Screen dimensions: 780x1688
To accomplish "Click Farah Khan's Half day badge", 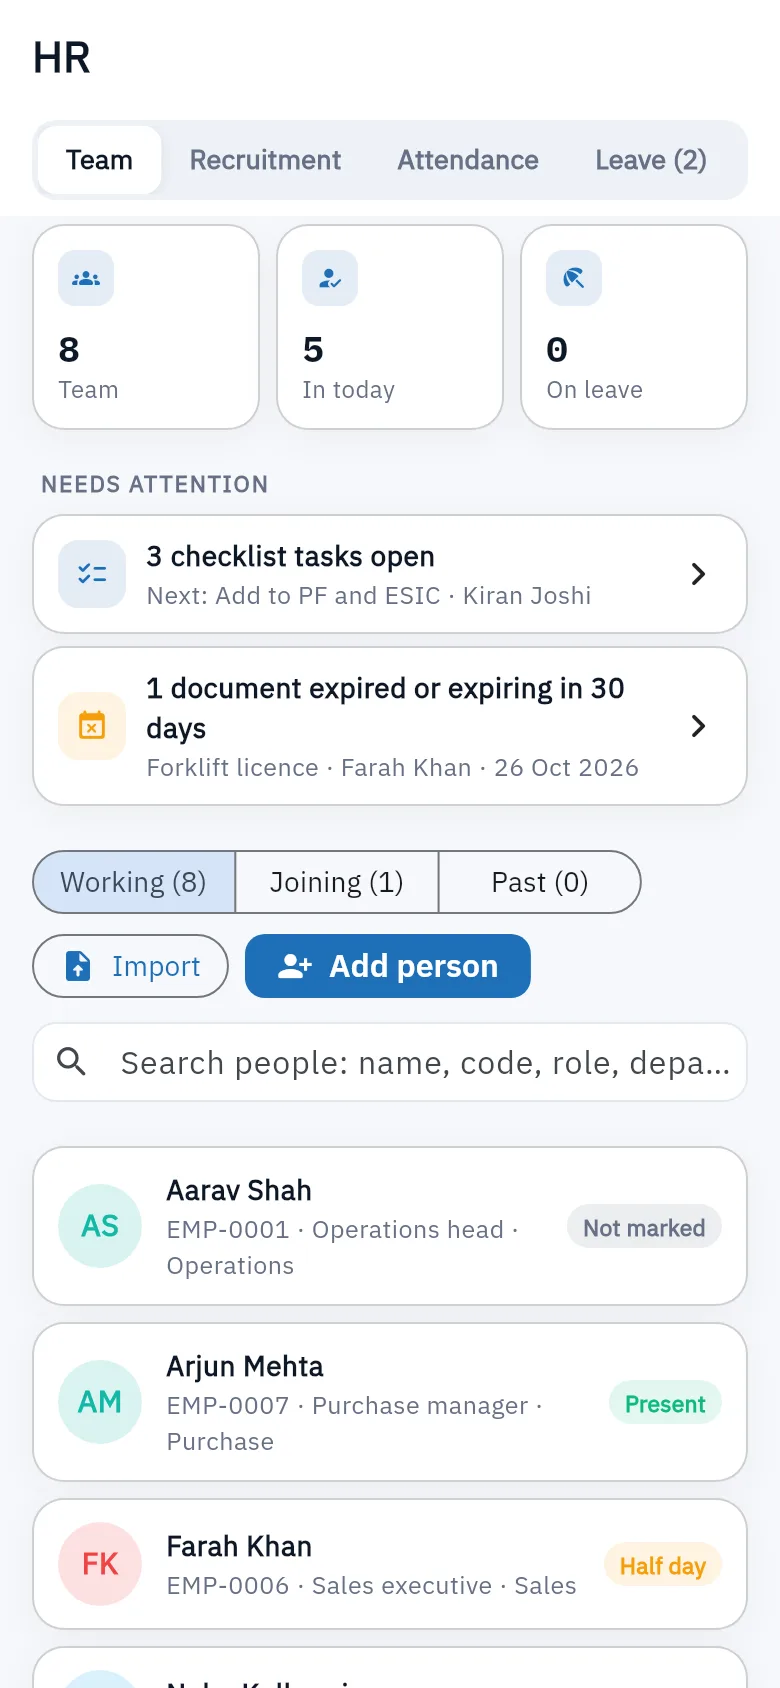I will click(x=663, y=1565).
